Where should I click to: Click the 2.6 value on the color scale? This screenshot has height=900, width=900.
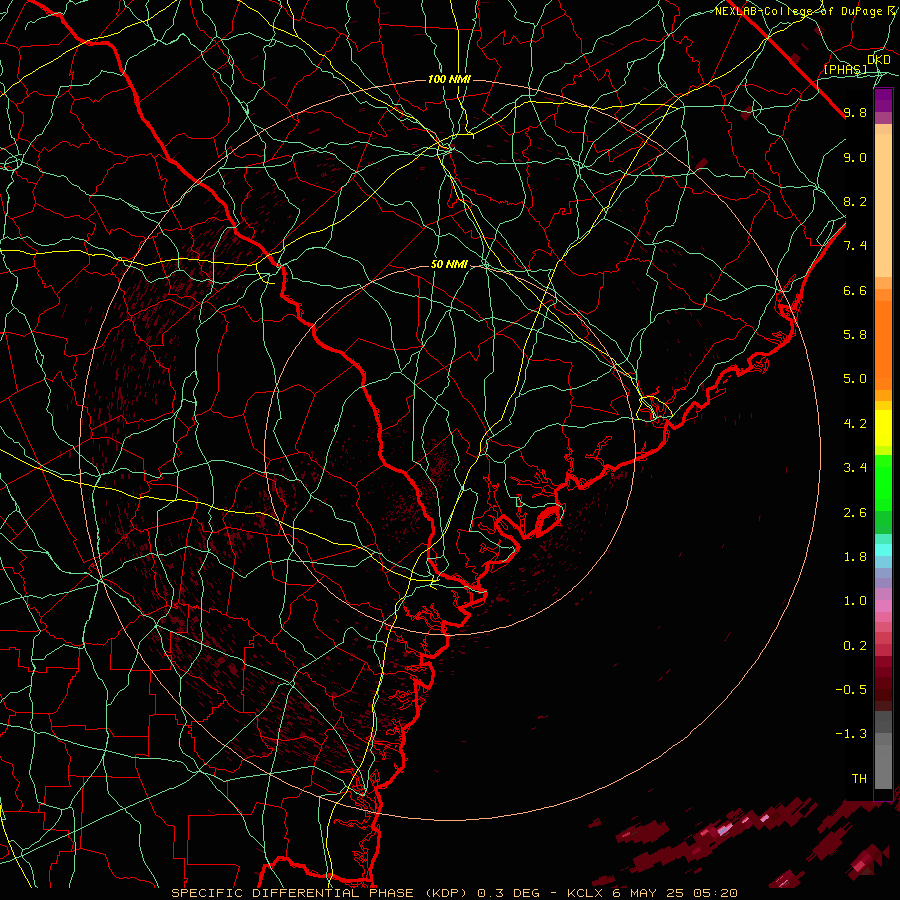point(855,513)
